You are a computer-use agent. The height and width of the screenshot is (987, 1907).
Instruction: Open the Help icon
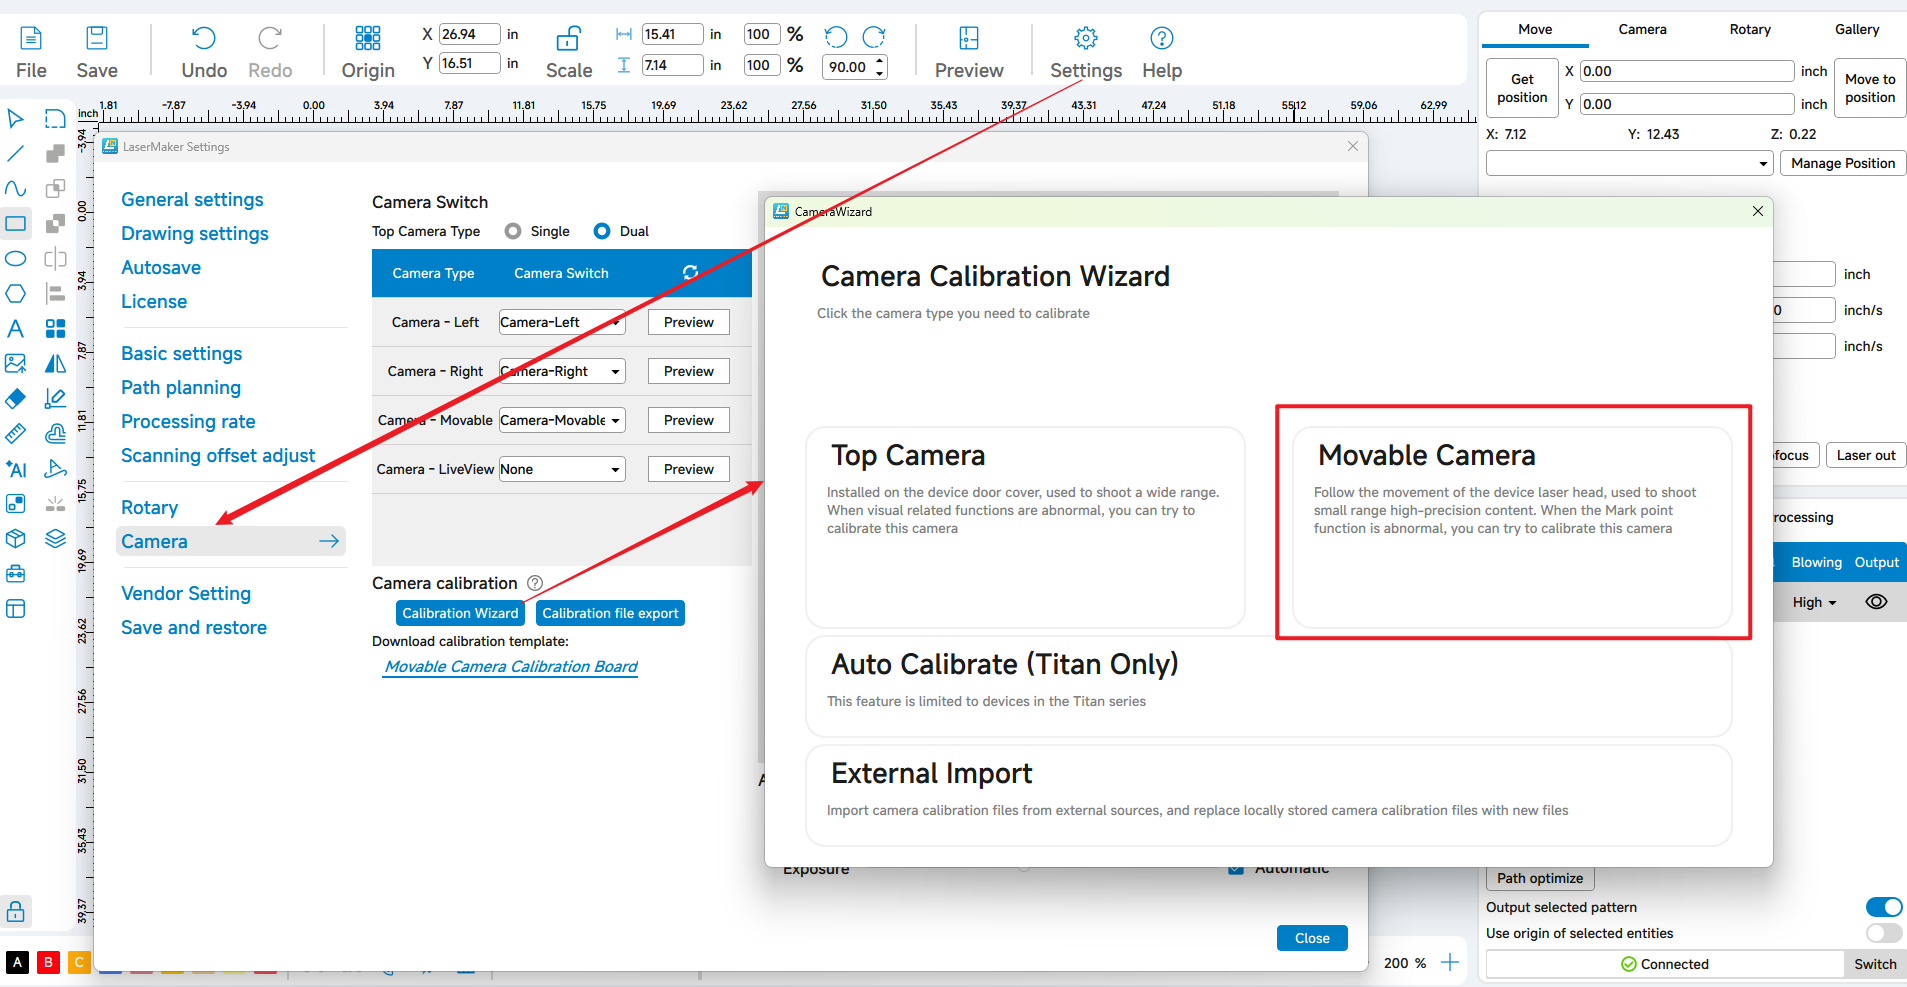[1162, 39]
